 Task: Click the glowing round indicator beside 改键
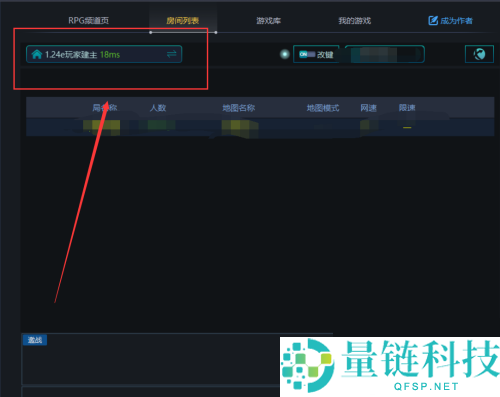[x=284, y=54]
